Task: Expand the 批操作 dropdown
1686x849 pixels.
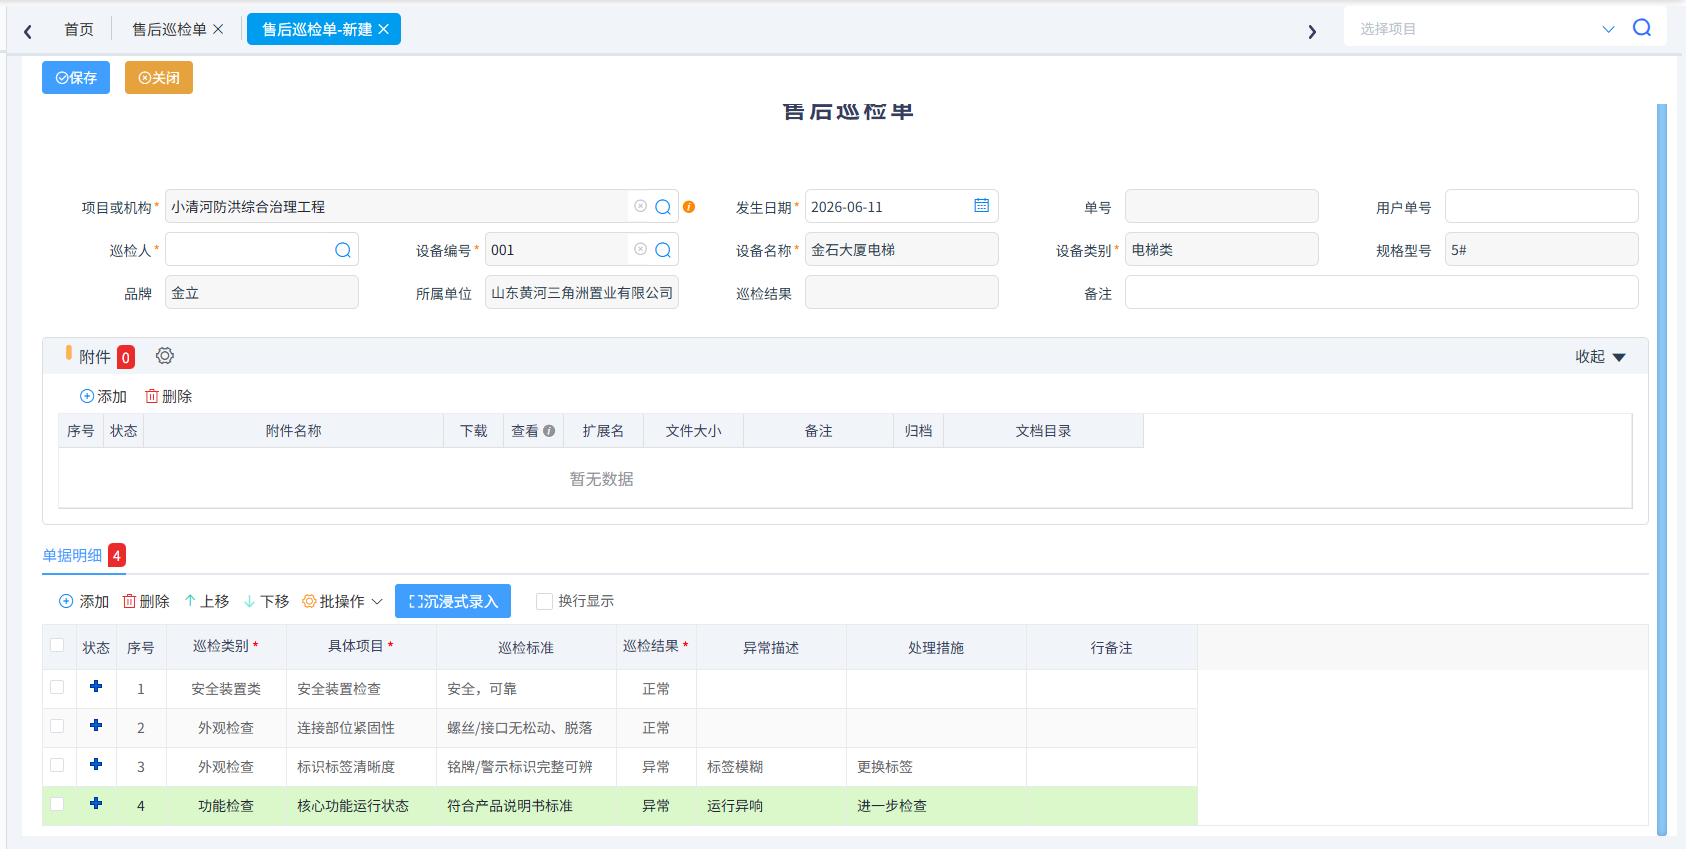Action: (x=343, y=601)
